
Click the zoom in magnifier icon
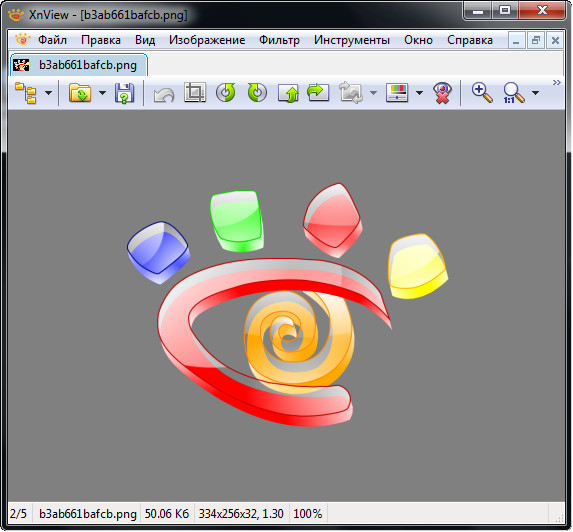(482, 93)
